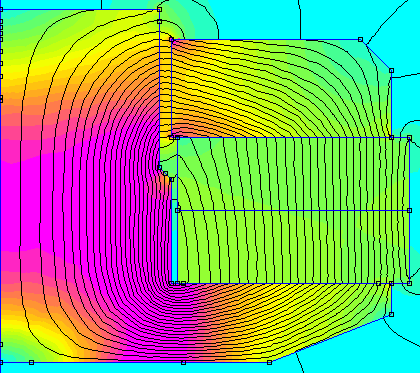The image size is (420, 373).
Task: Click the narrow cyan air gap beside the coil
Action: (174, 240)
